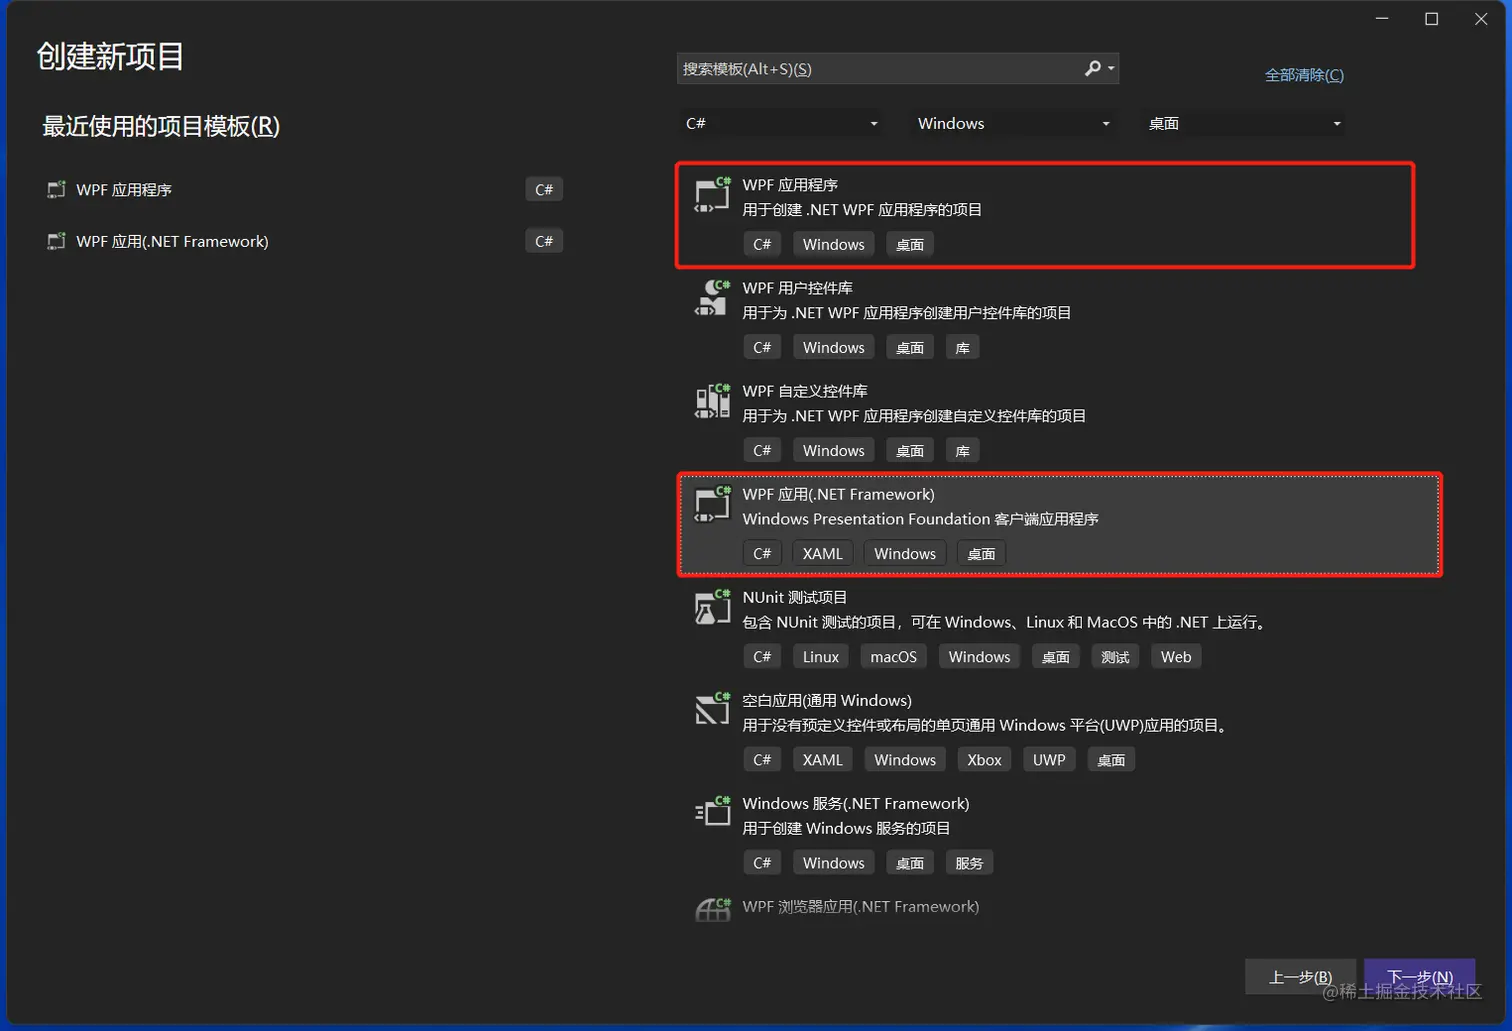Click the 全部清除(C) link
The height and width of the screenshot is (1031, 1512).
pos(1303,74)
